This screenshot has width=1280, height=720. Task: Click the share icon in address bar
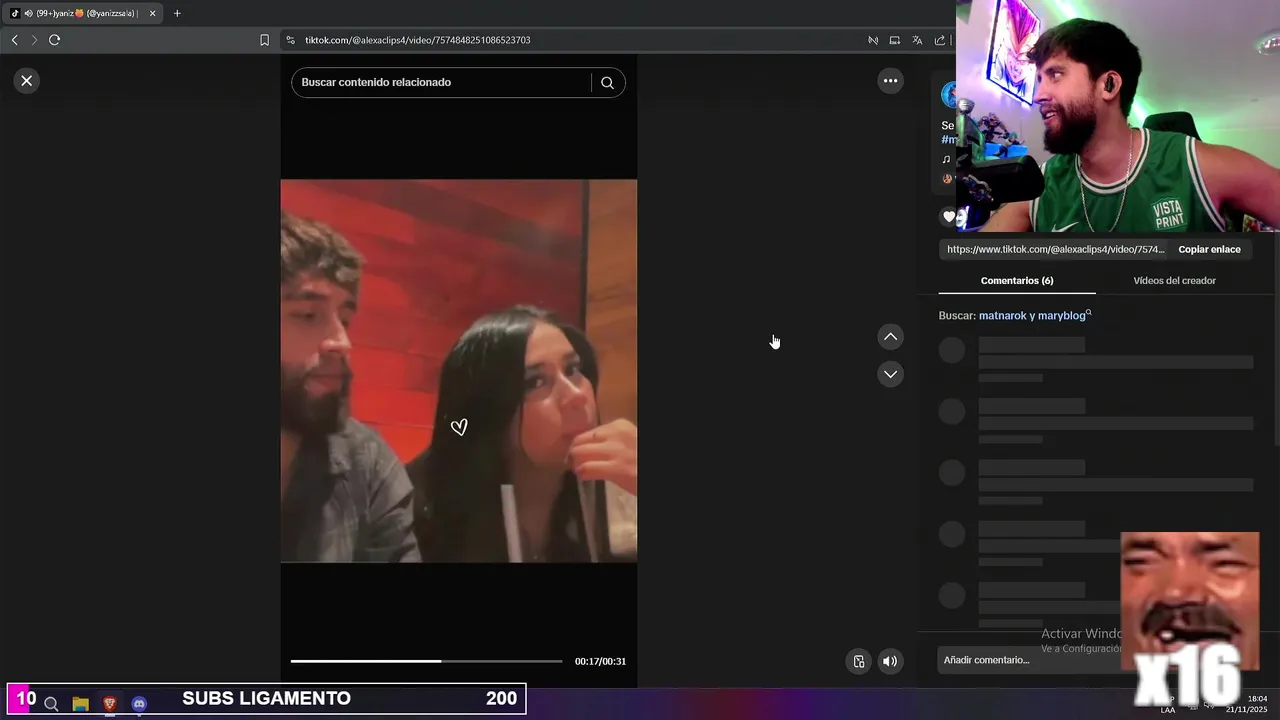[x=939, y=40]
